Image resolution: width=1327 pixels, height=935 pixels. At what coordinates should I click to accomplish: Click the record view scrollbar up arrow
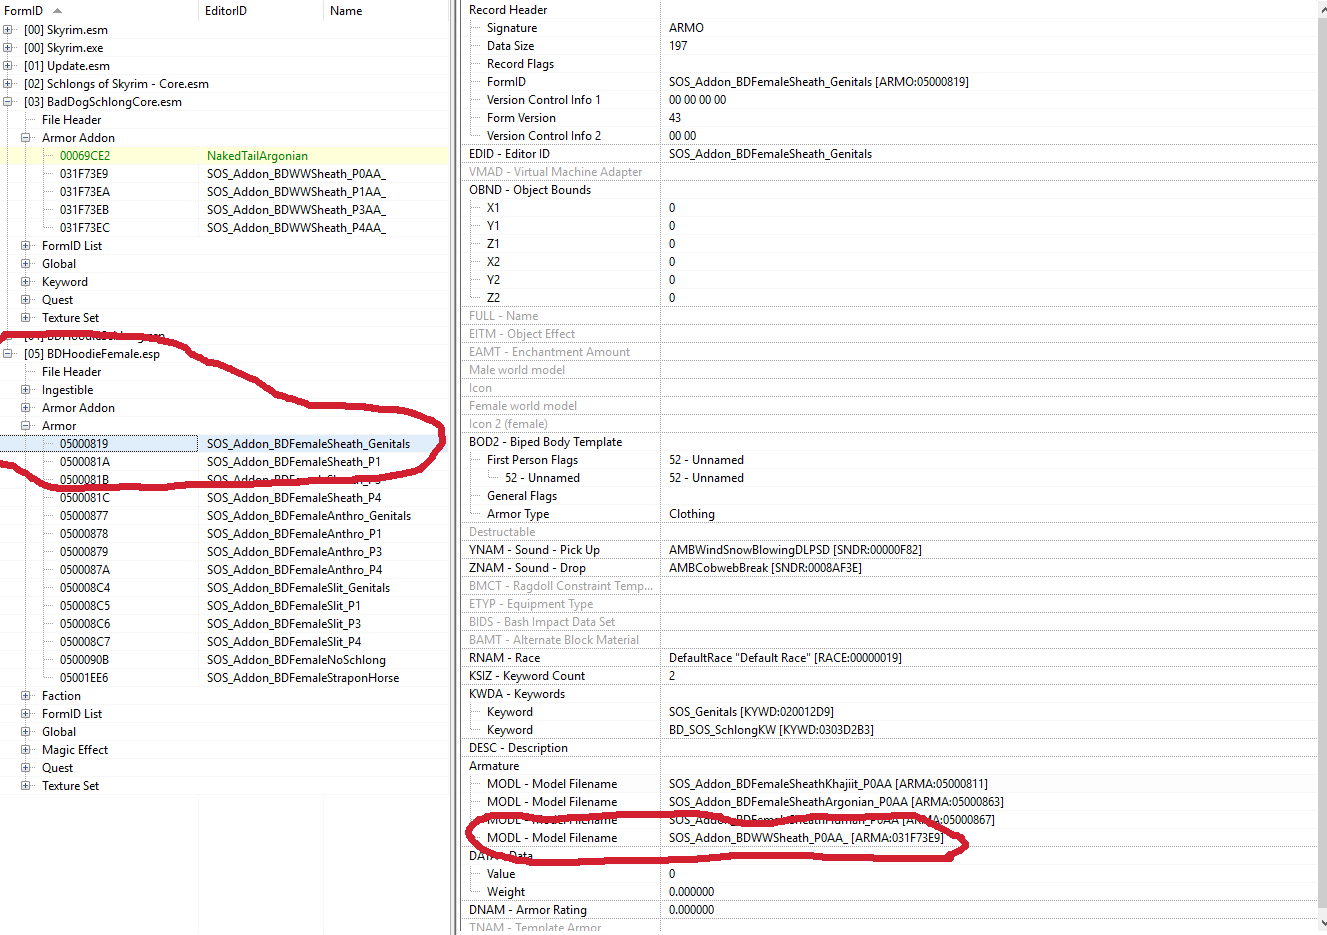pos(1323,8)
